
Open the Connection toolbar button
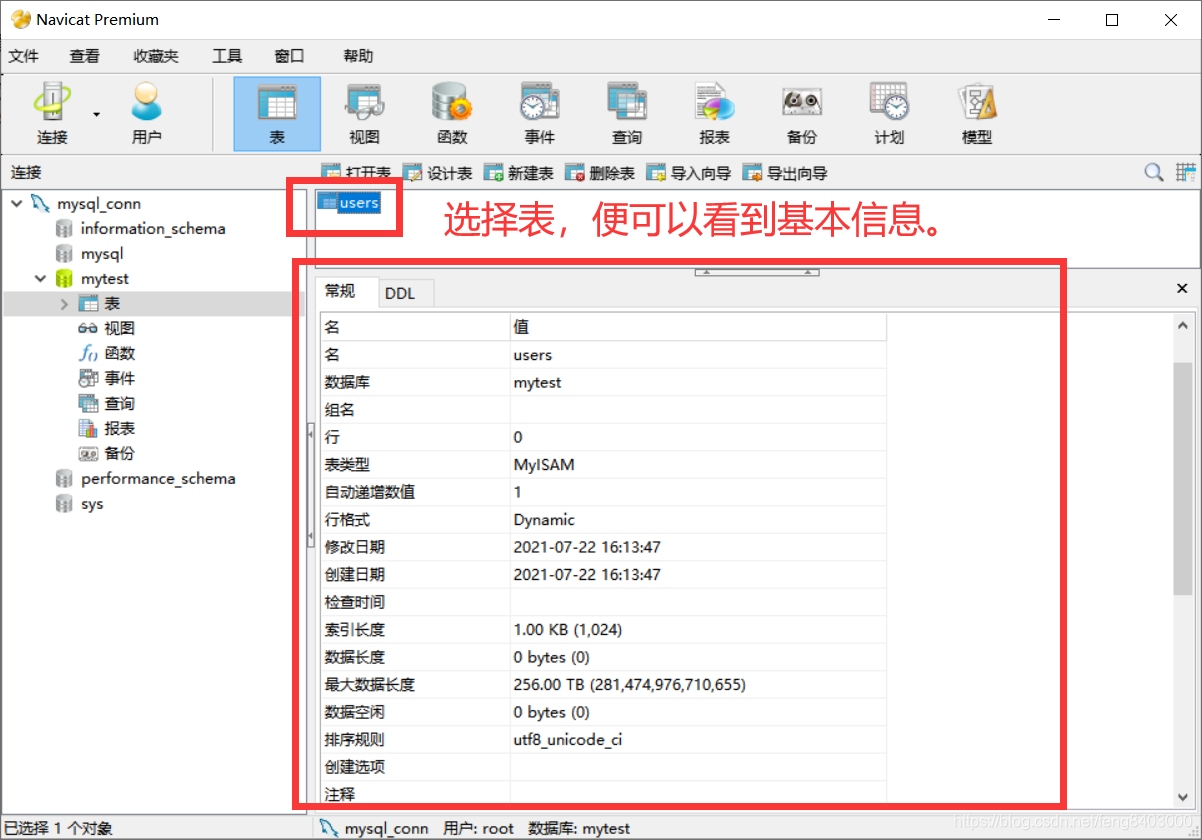point(52,114)
